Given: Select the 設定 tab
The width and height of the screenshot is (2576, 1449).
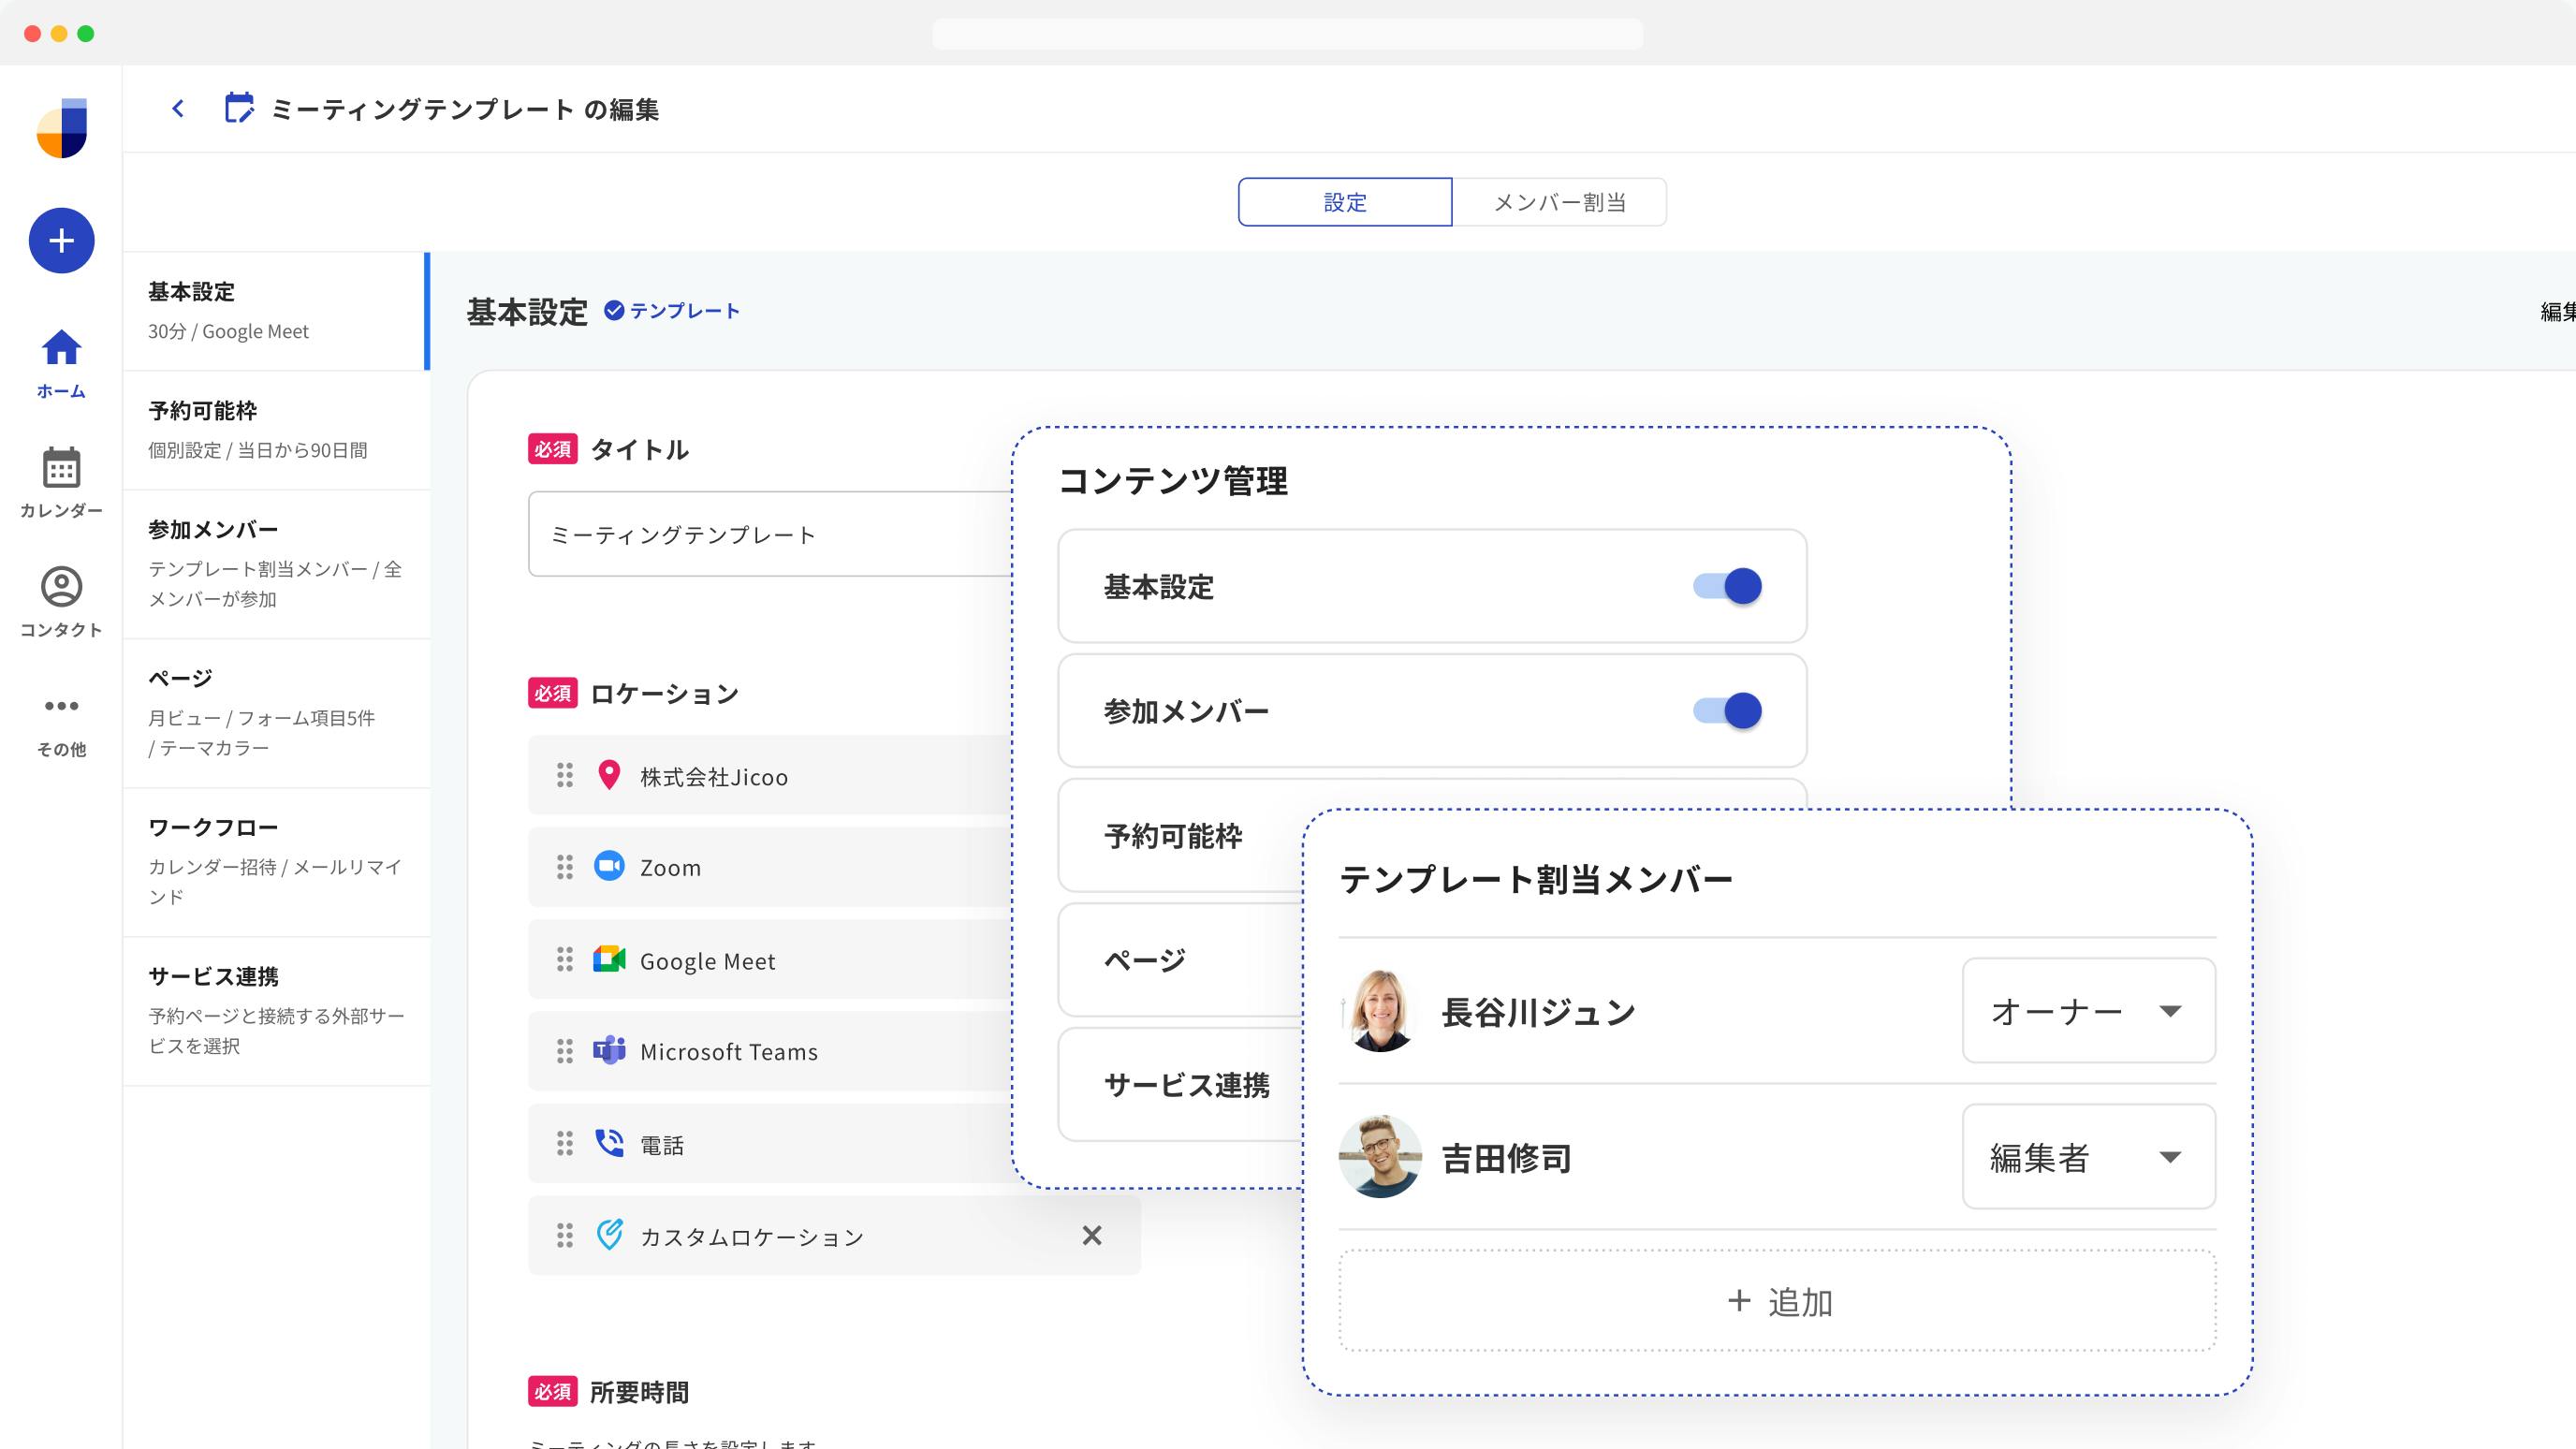Looking at the screenshot, I should click(1344, 202).
